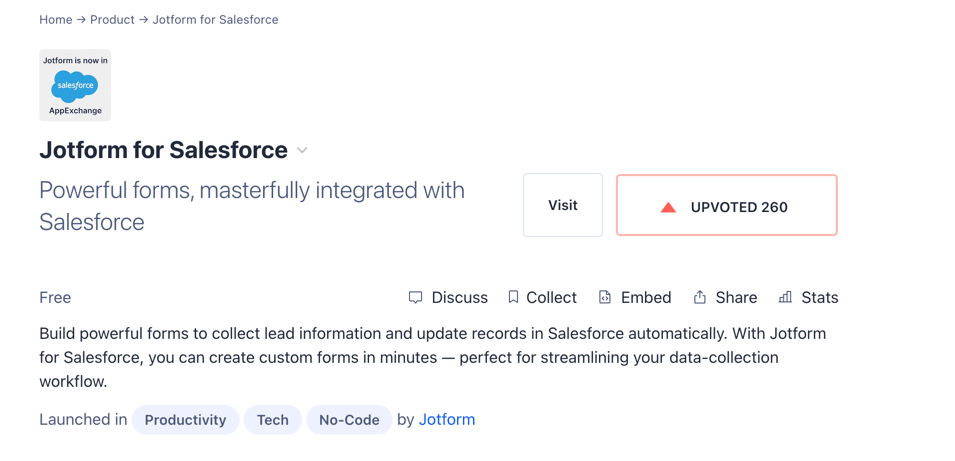This screenshot has width=955, height=461.
Task: Click the Share upload icon
Action: click(700, 297)
